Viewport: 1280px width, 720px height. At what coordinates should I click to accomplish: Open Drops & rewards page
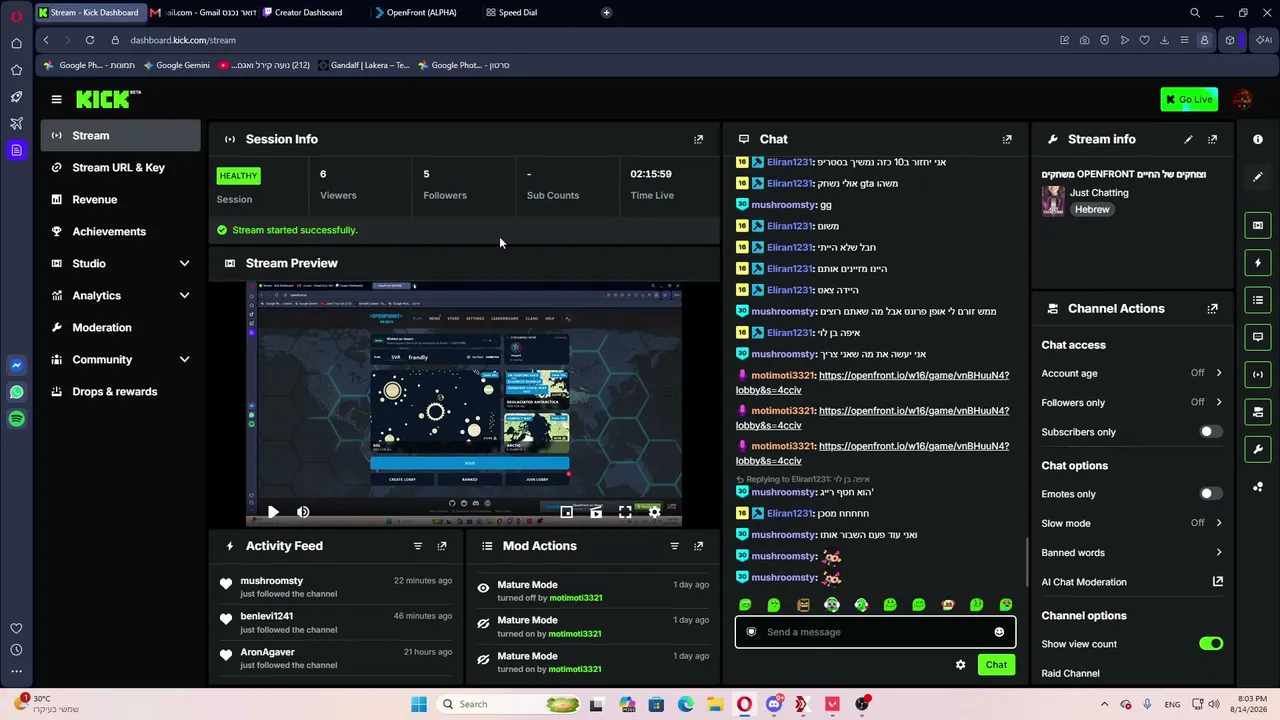(x=121, y=391)
